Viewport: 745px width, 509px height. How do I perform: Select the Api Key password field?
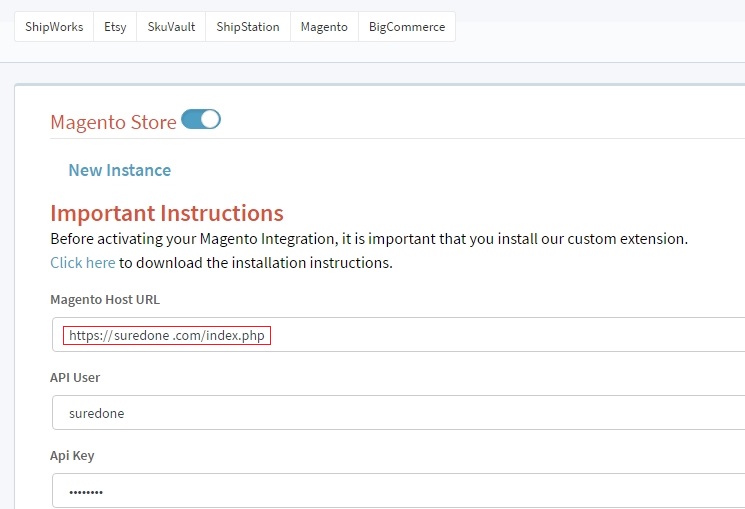point(398,490)
